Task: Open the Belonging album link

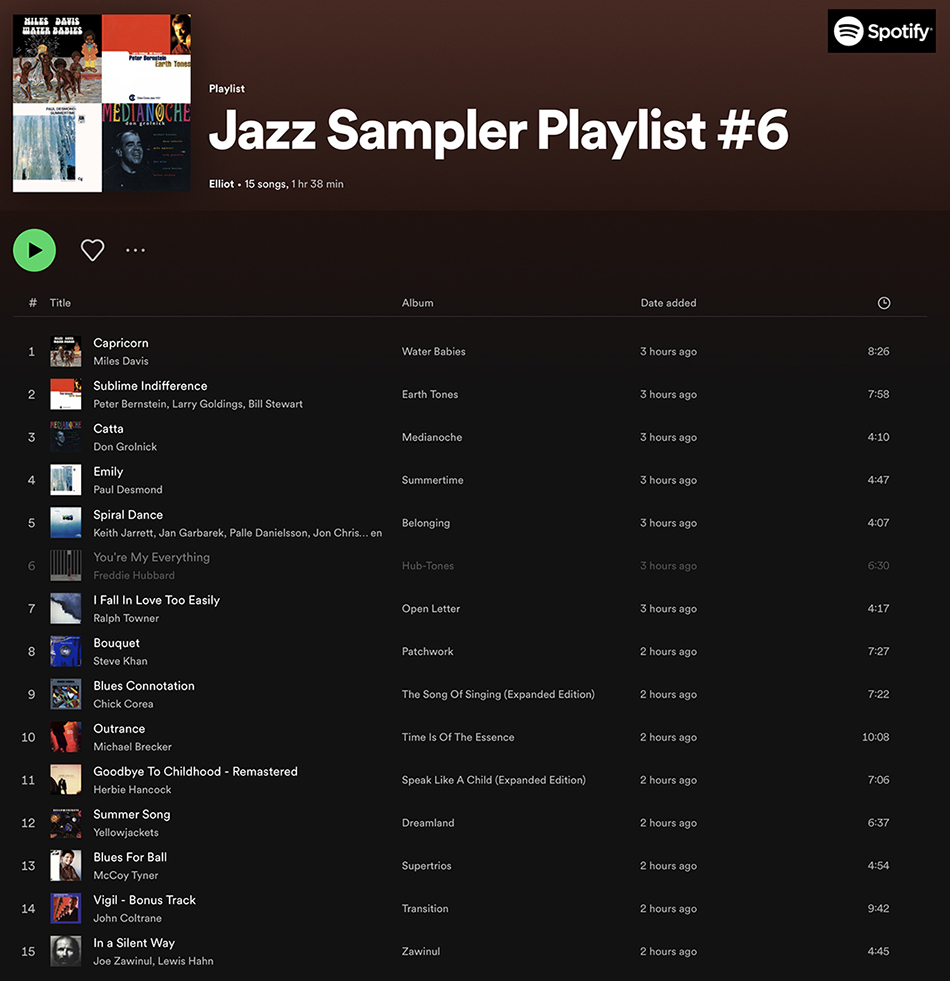Action: (426, 523)
